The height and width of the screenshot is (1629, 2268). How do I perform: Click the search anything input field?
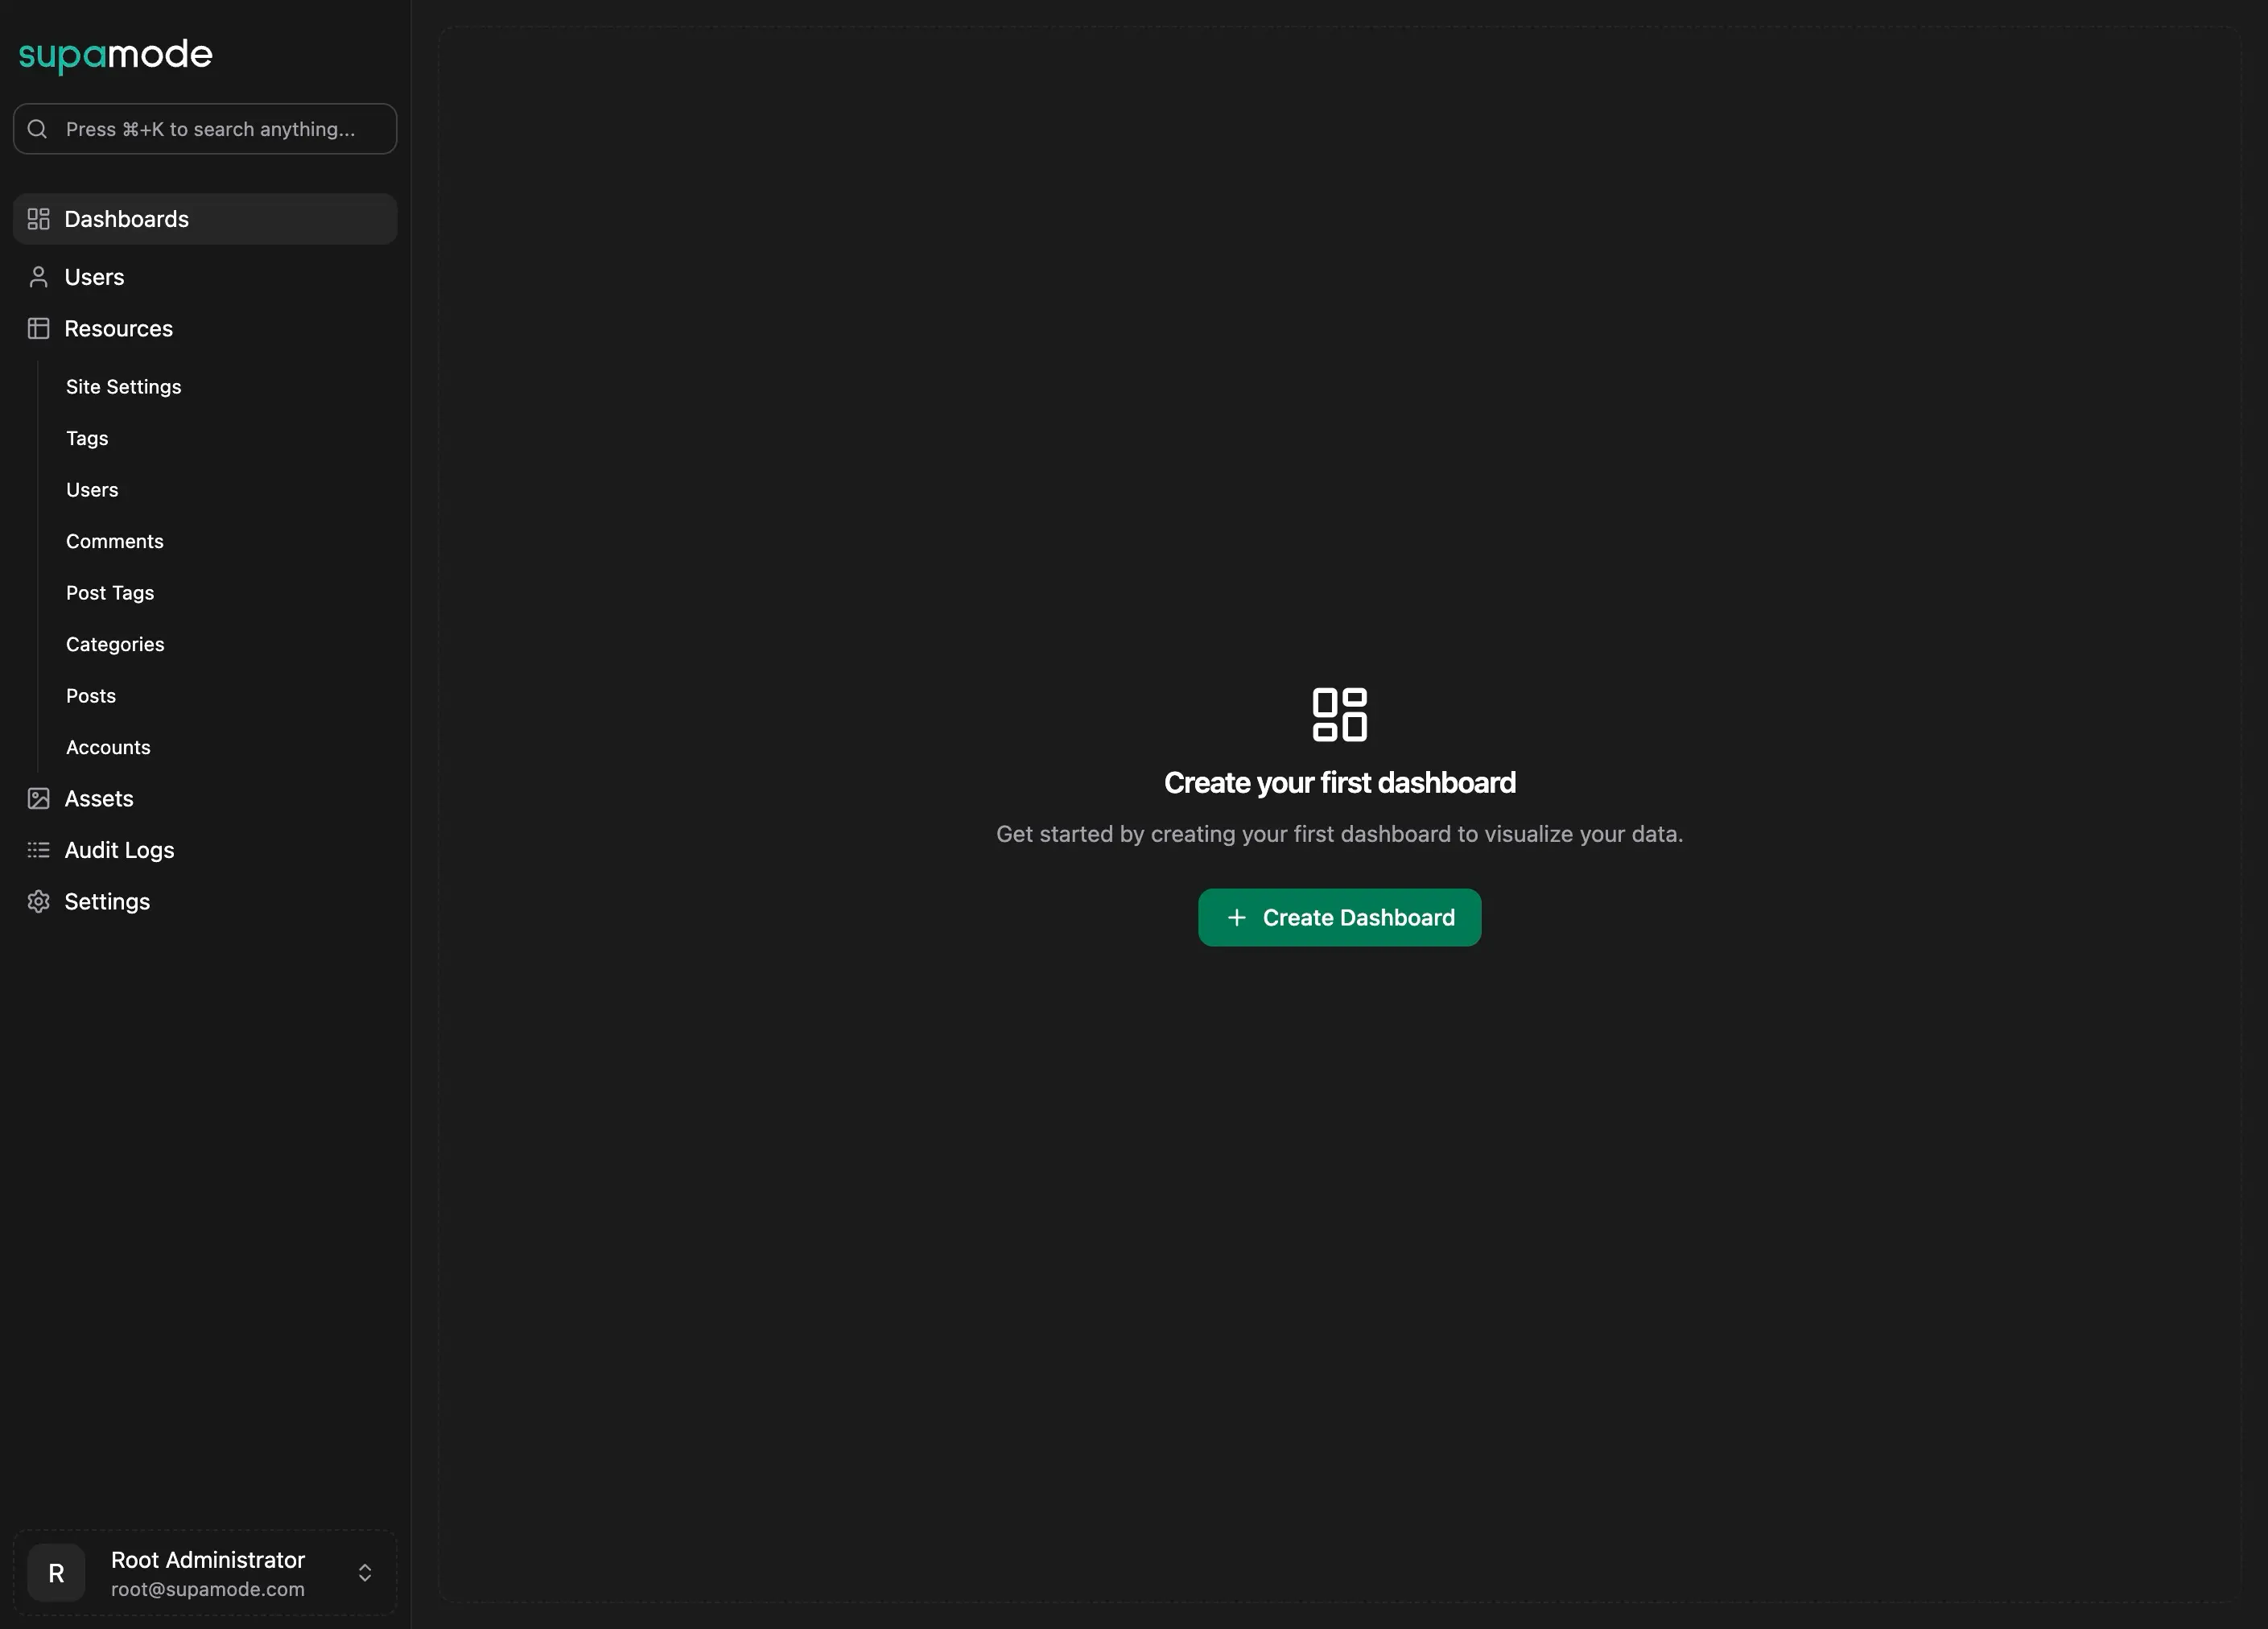(204, 128)
